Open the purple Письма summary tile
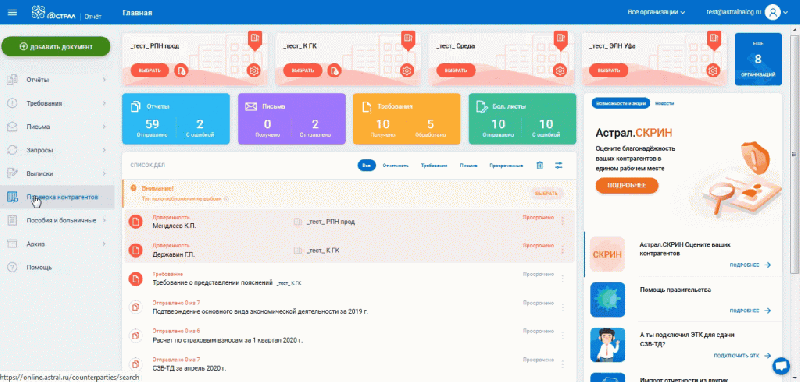 292,119
